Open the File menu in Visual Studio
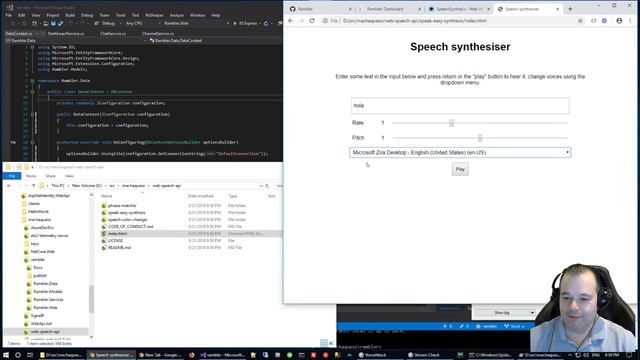Image resolution: width=640 pixels, height=360 pixels. coord(9,15)
